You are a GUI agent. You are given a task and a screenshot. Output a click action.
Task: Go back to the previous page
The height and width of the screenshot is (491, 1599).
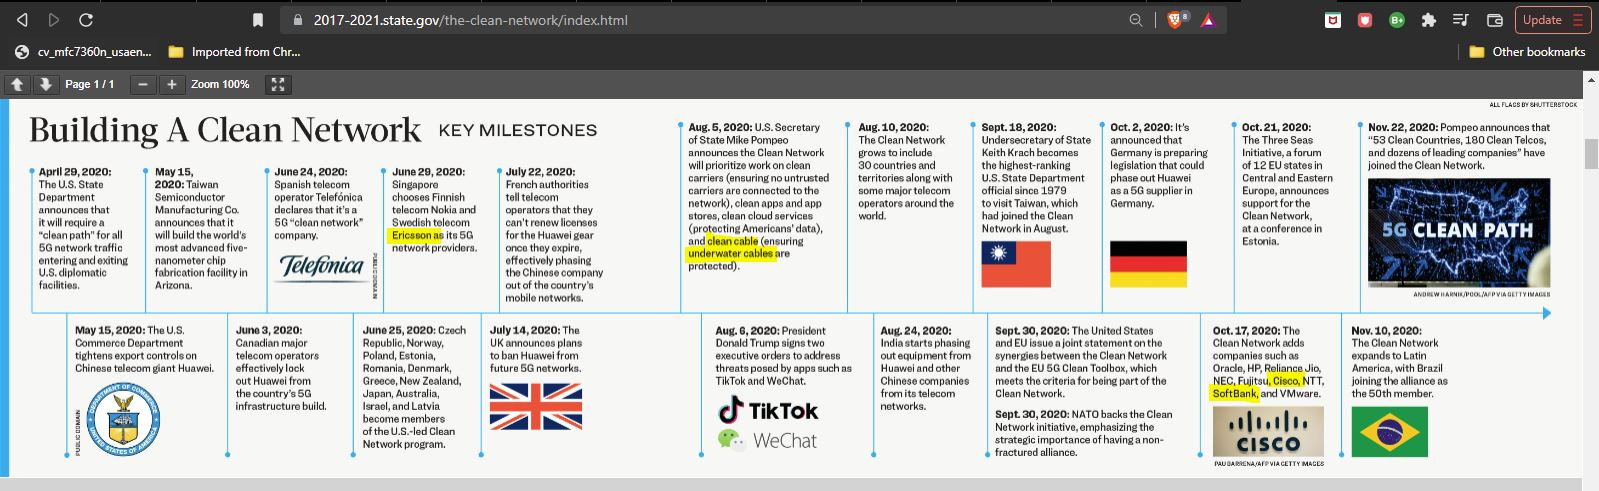click(22, 20)
